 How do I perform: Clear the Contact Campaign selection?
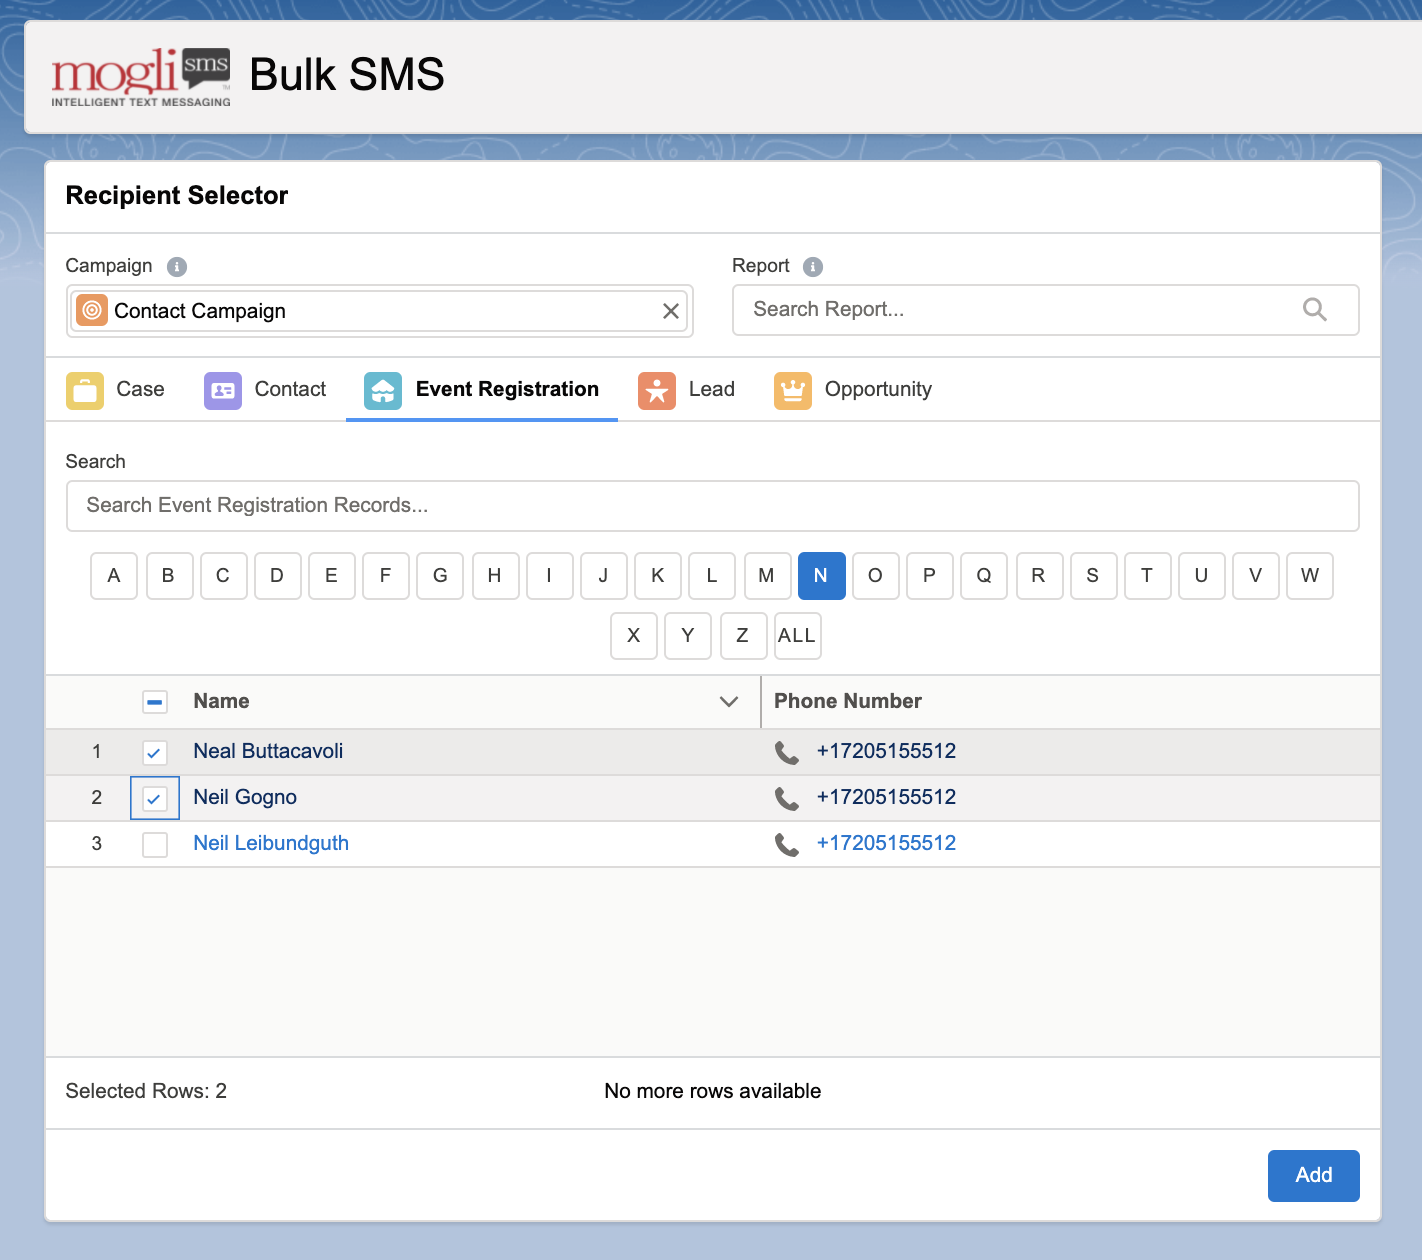pyautogui.click(x=671, y=311)
